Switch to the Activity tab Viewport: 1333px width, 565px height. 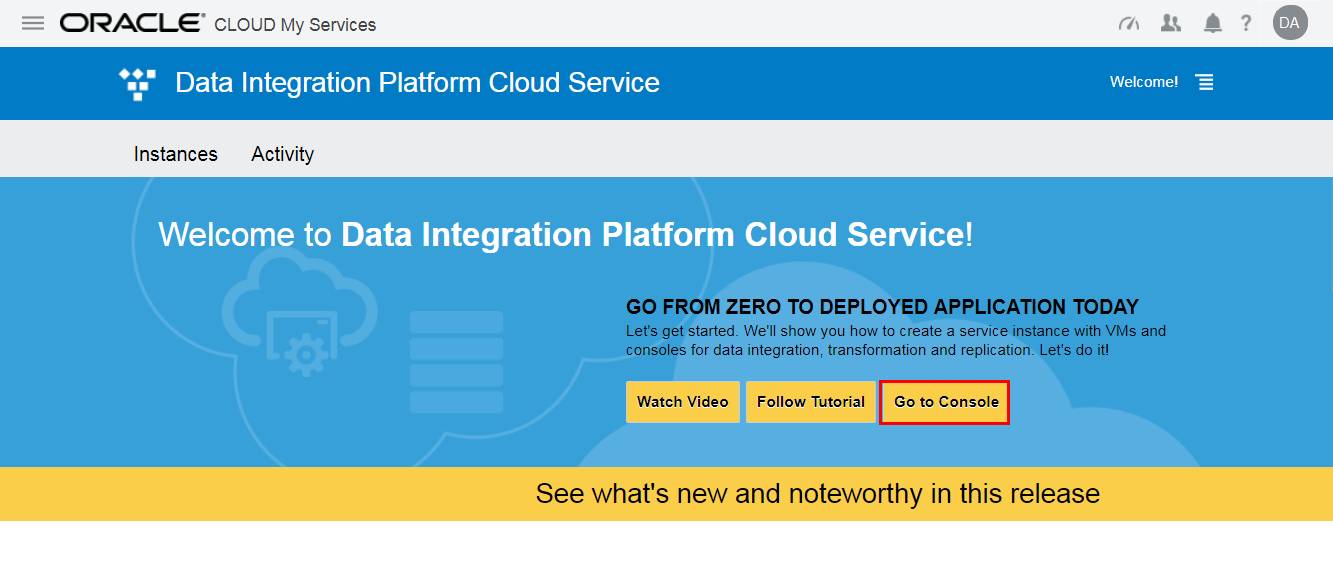click(x=283, y=154)
